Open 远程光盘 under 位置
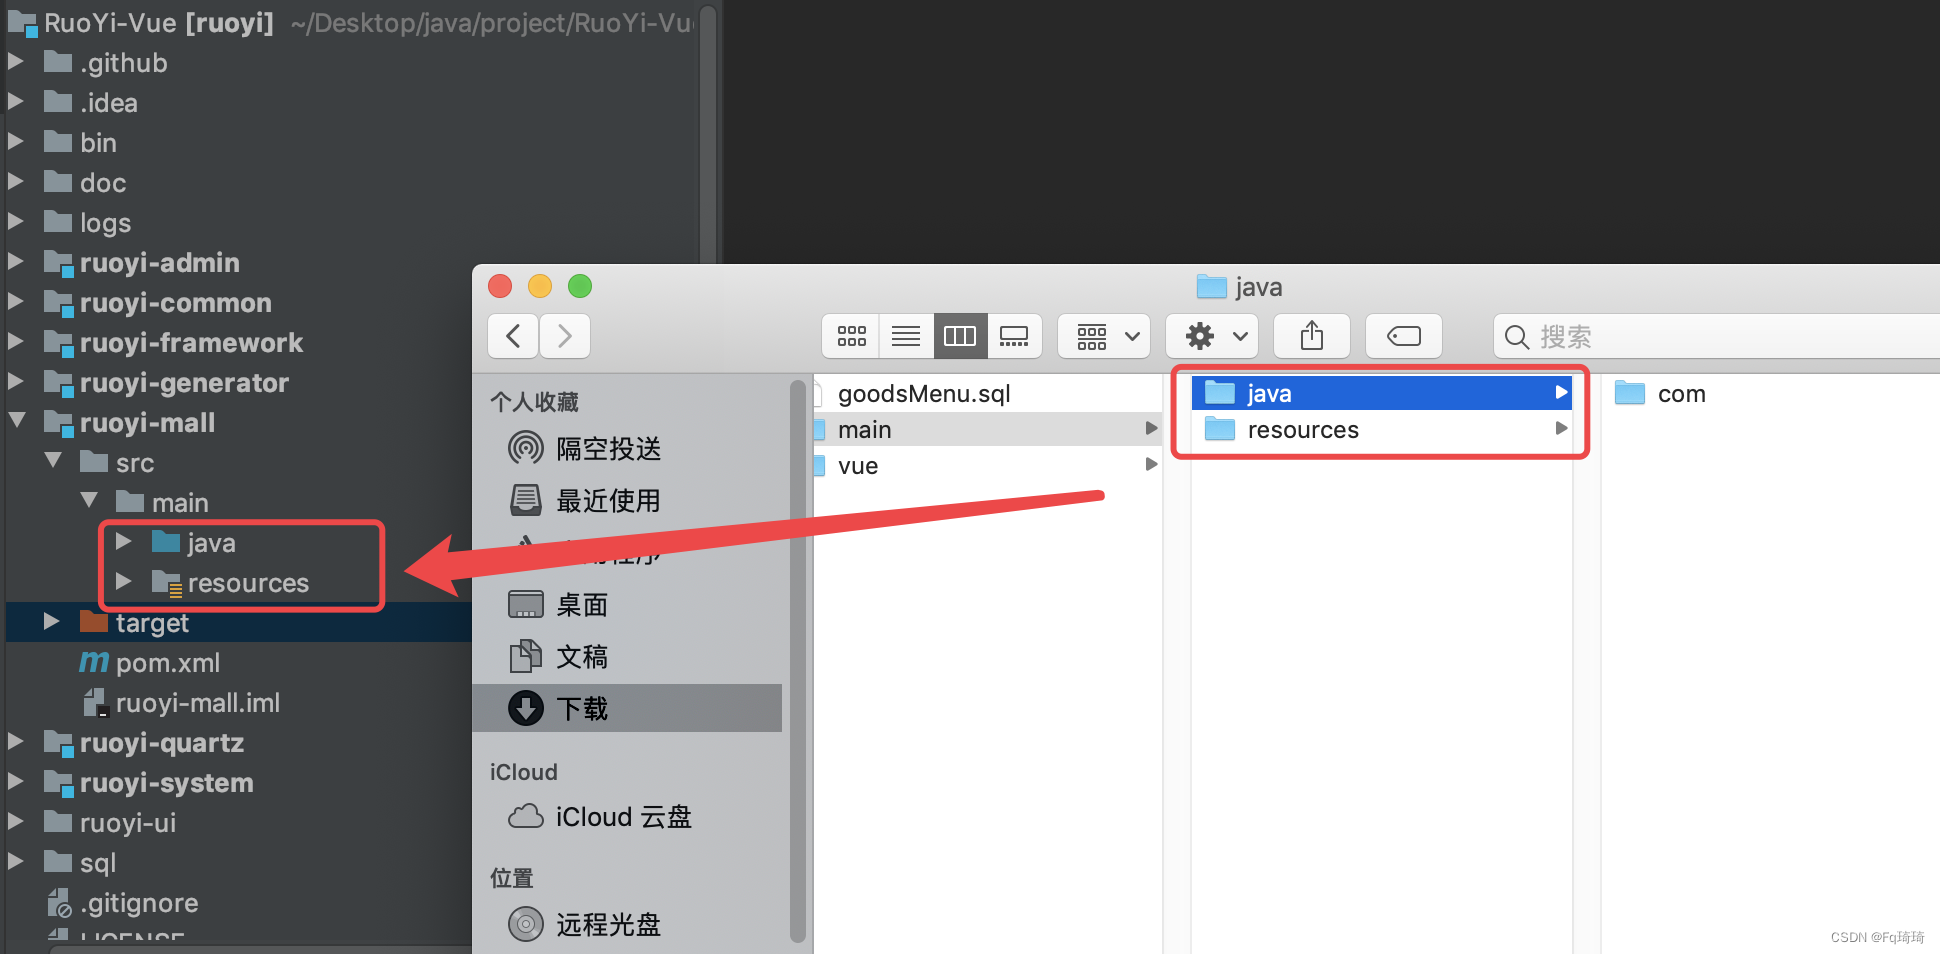This screenshot has width=1940, height=954. 608,924
